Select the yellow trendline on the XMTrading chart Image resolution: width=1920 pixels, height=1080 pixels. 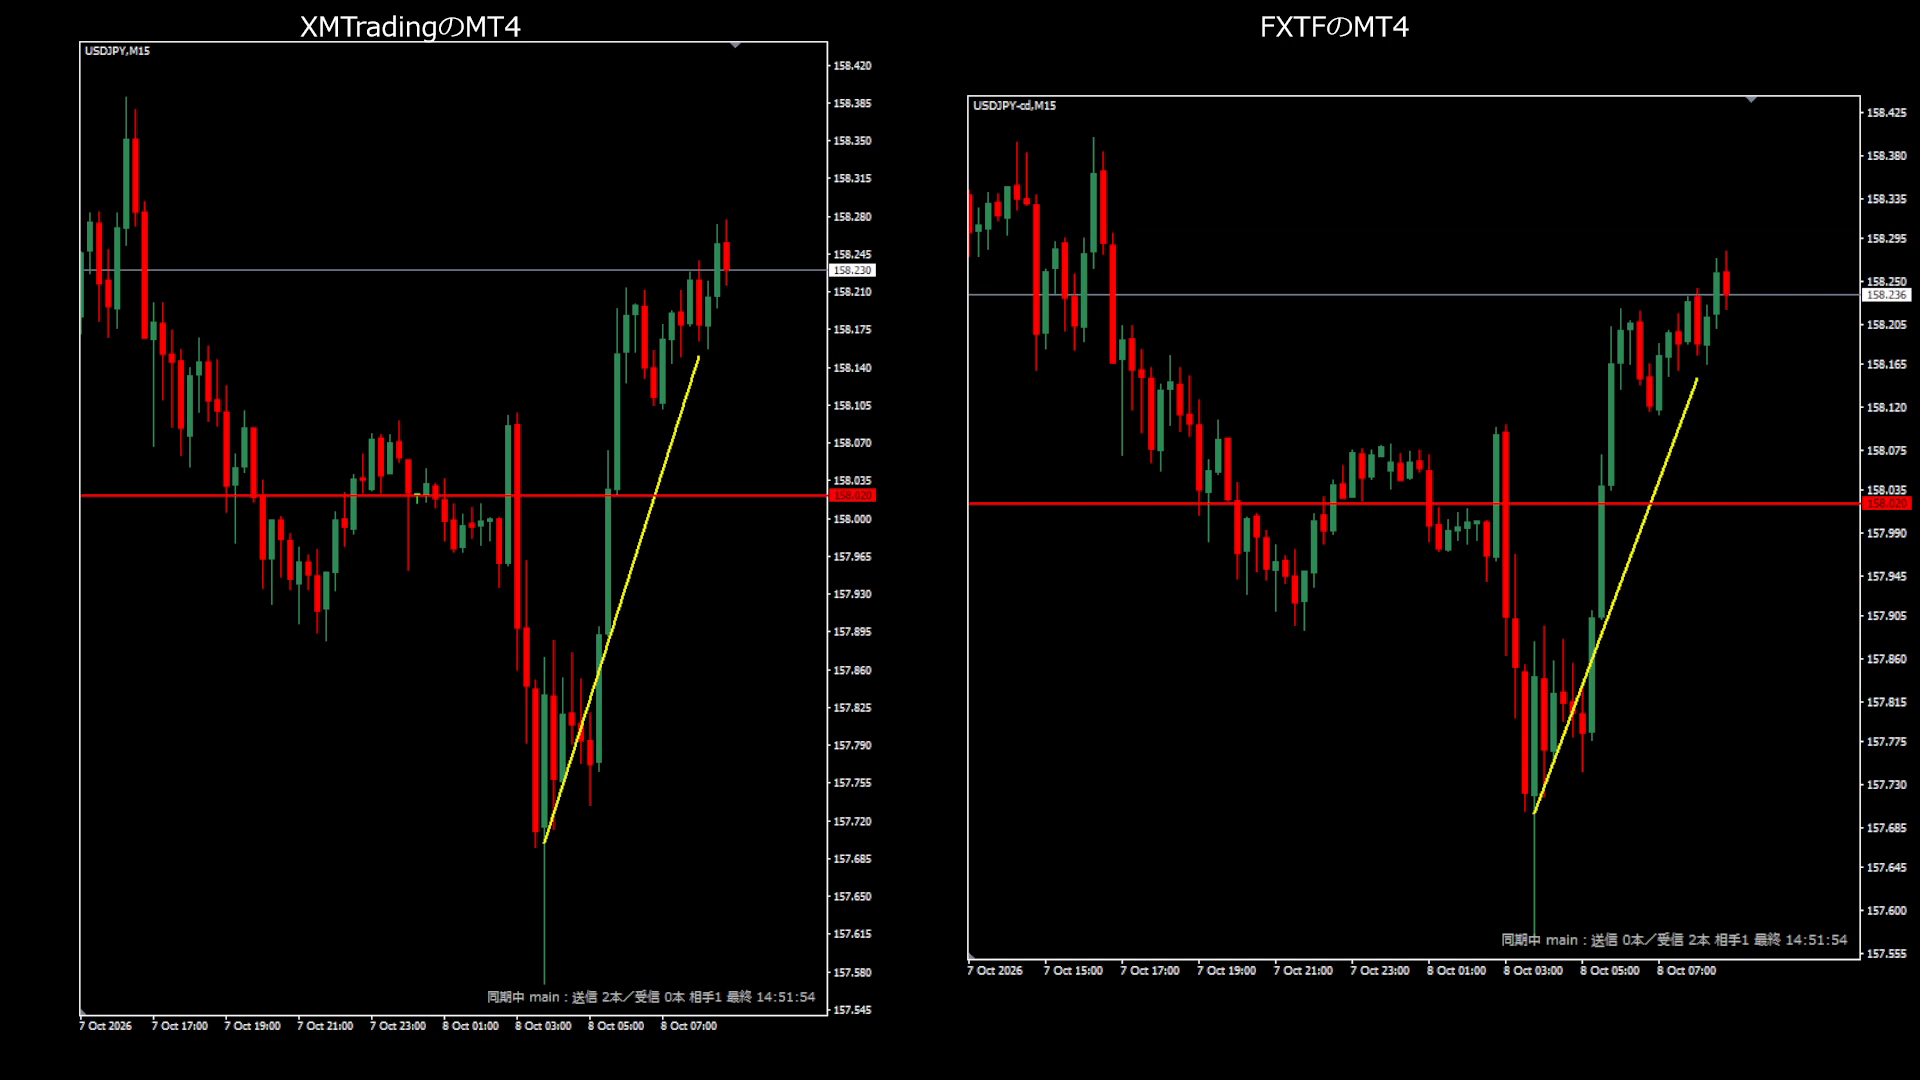[x=621, y=600]
